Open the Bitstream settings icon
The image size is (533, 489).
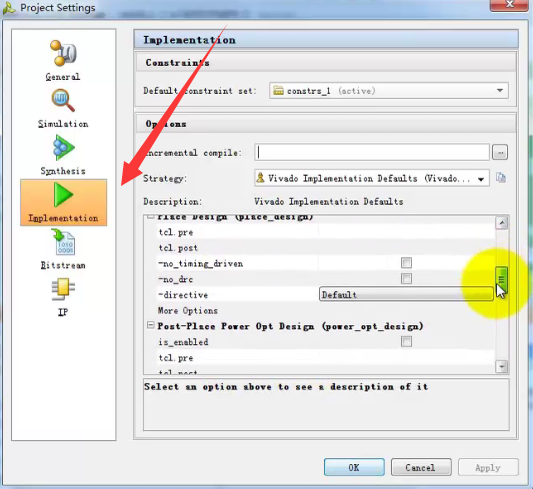(63, 249)
